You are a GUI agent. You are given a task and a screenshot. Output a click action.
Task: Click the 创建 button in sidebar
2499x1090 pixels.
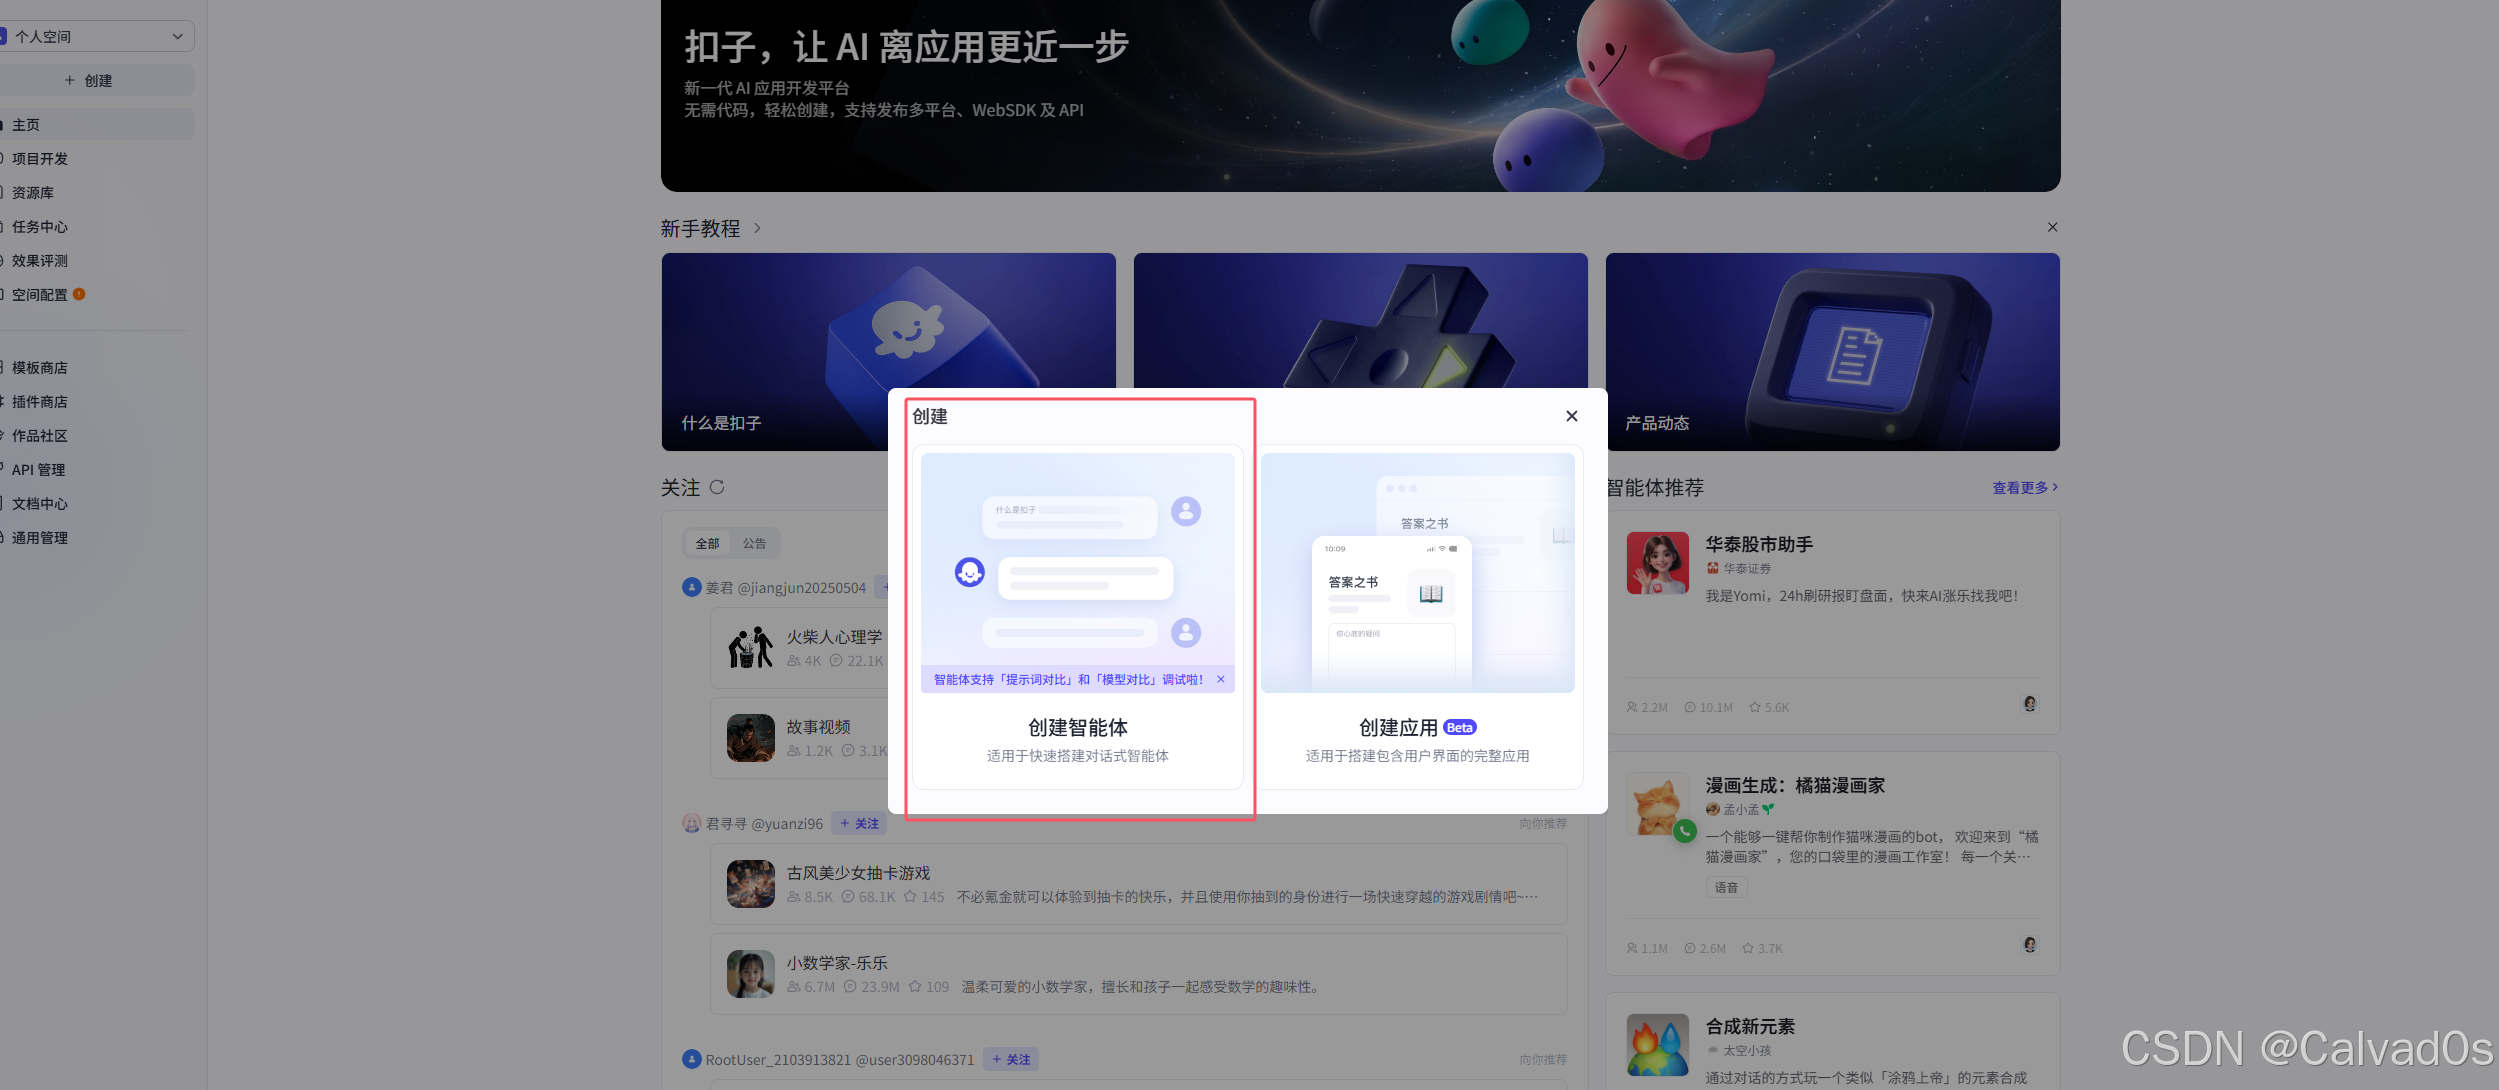(95, 81)
